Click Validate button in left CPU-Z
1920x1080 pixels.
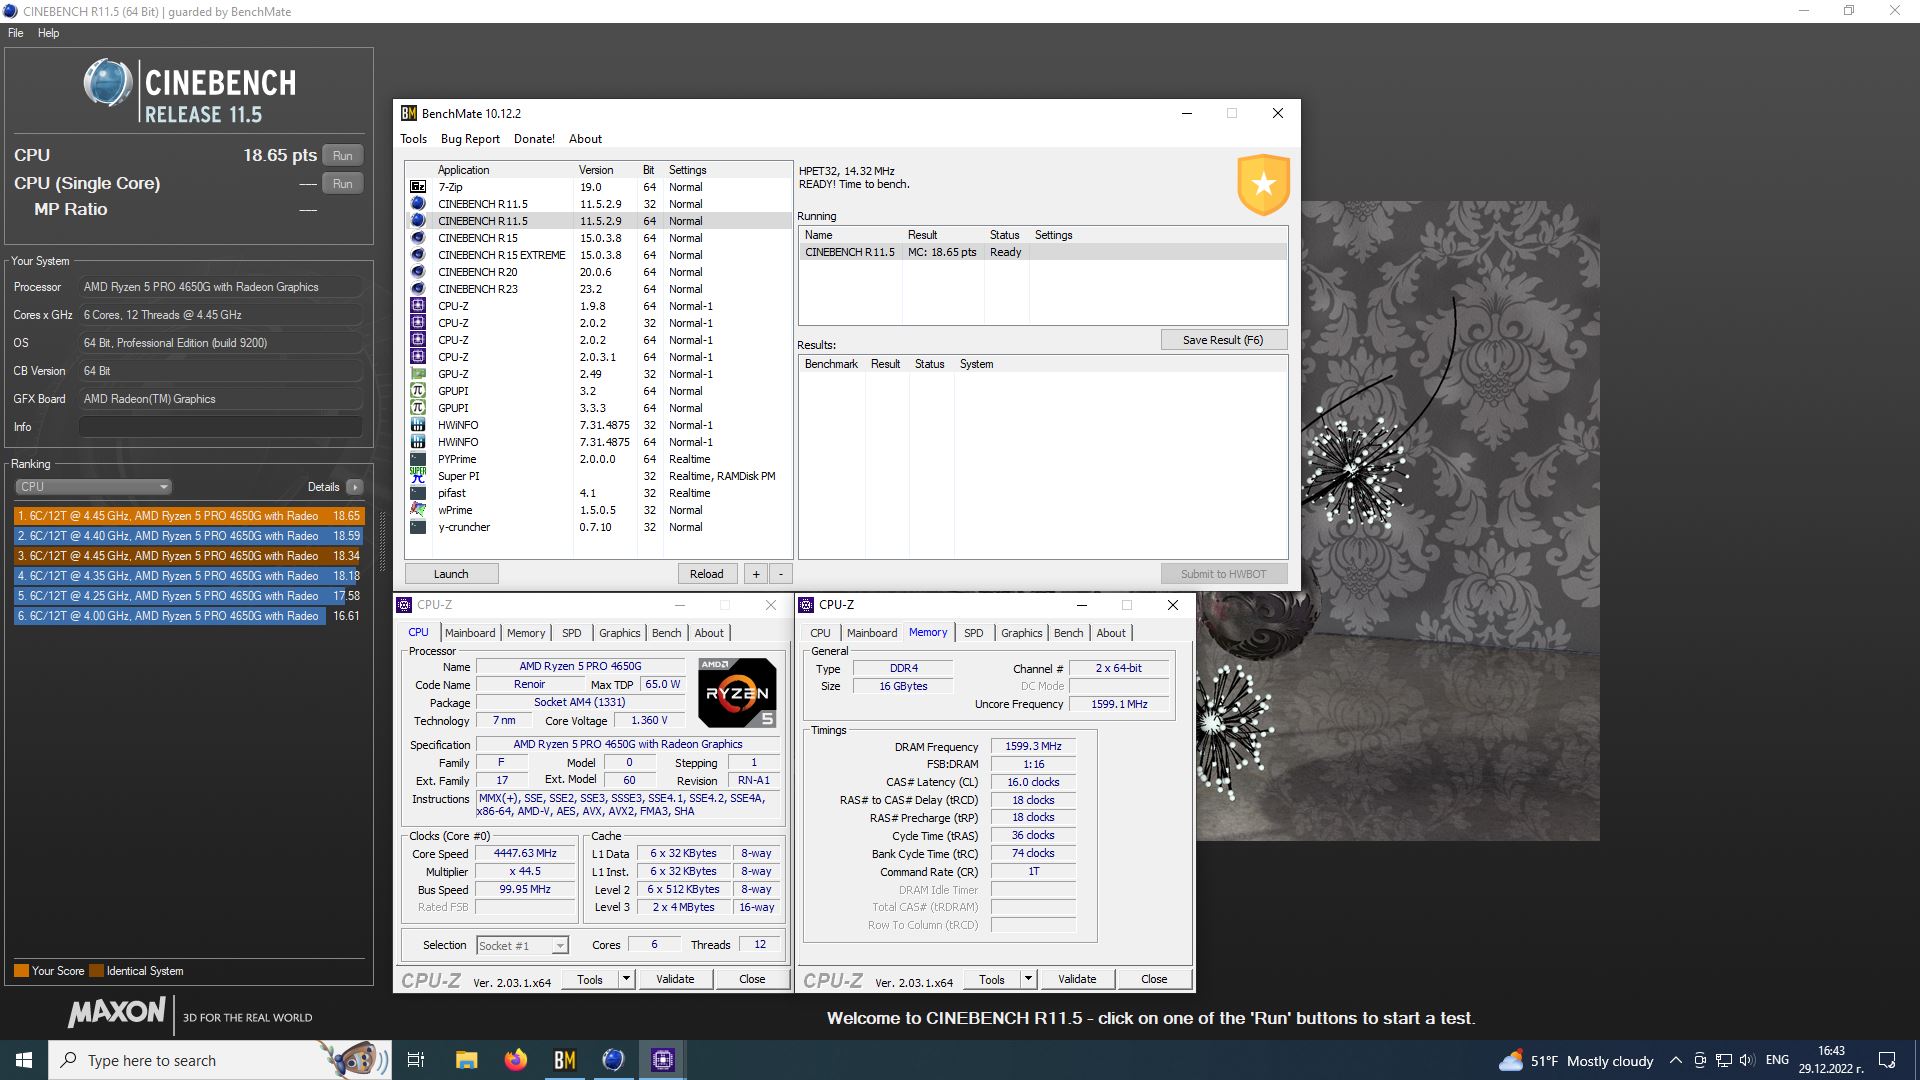coord(675,979)
